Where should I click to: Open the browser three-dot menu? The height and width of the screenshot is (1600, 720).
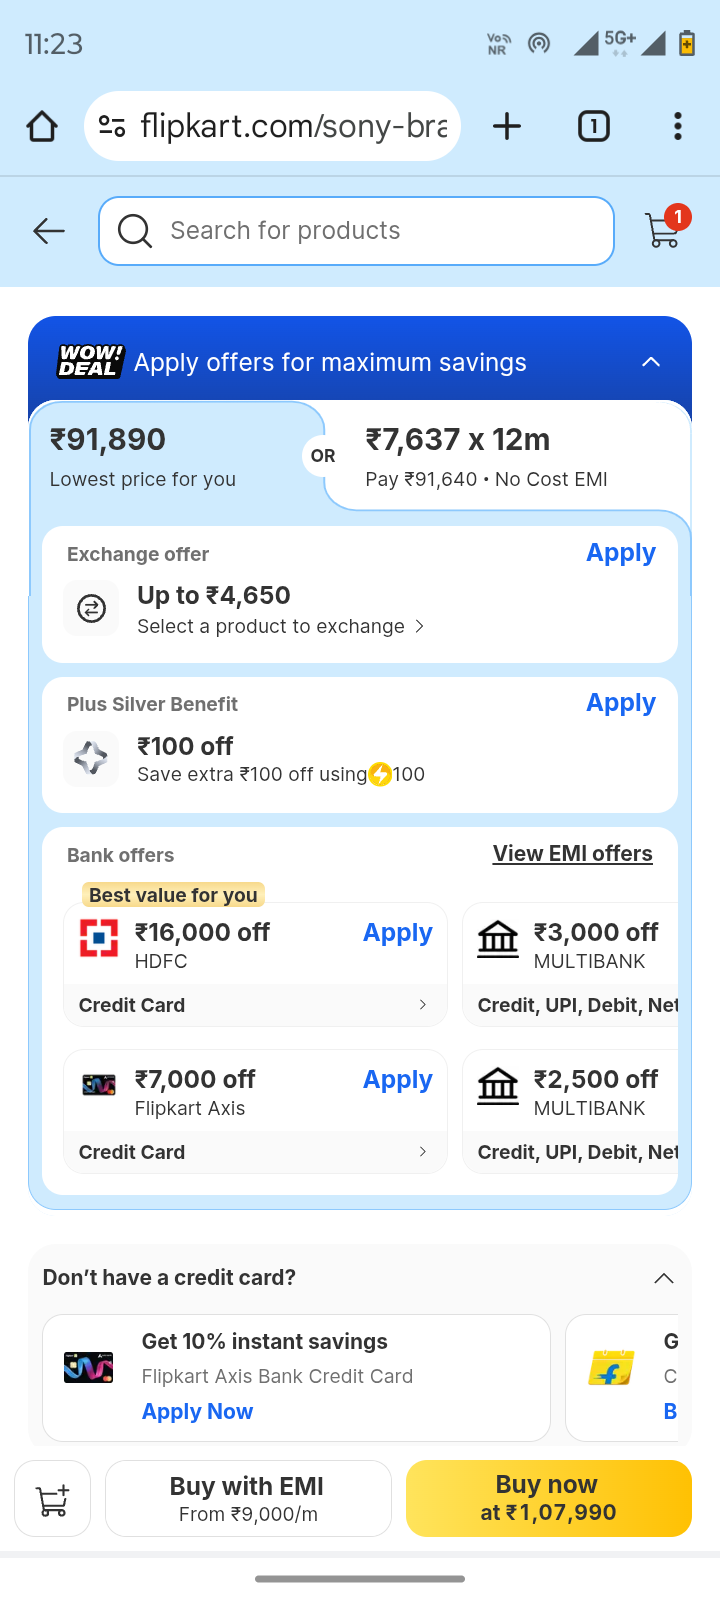pos(678,127)
